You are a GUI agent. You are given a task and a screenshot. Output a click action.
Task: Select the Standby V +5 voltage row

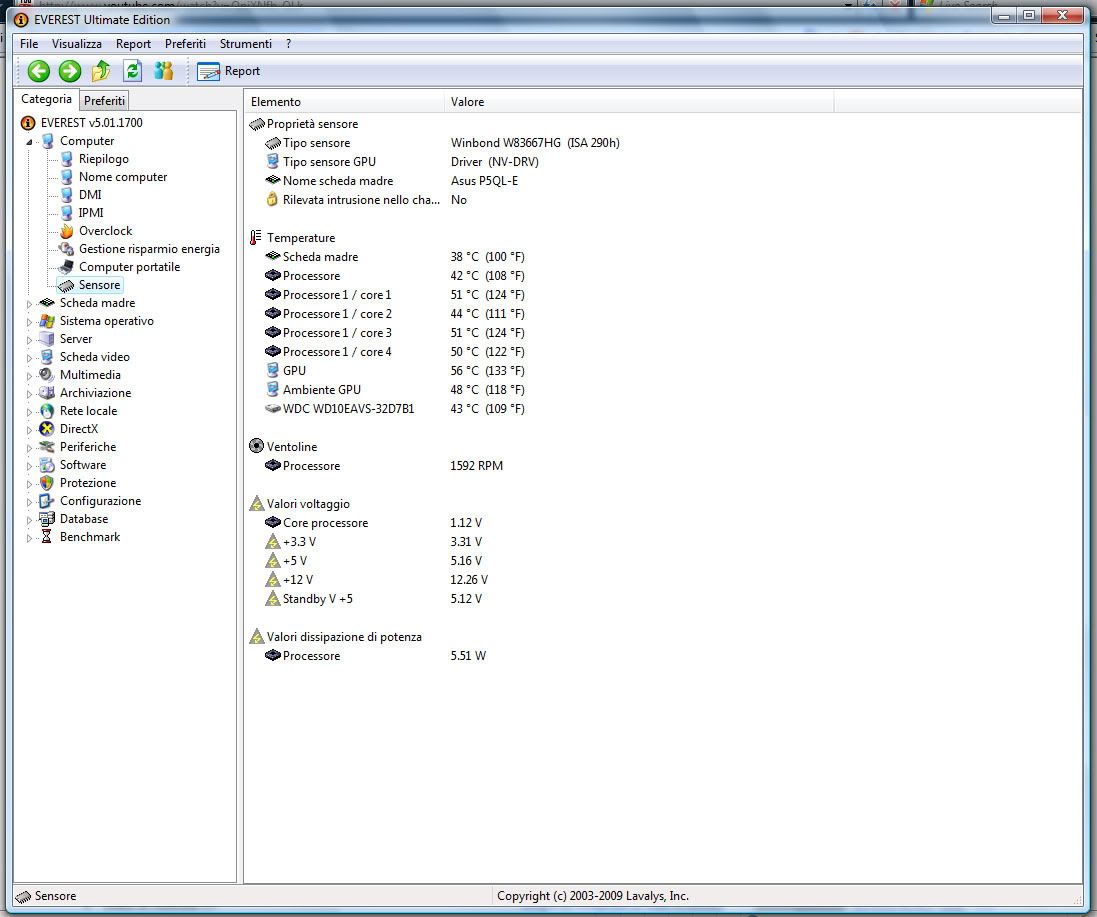[x=374, y=599]
